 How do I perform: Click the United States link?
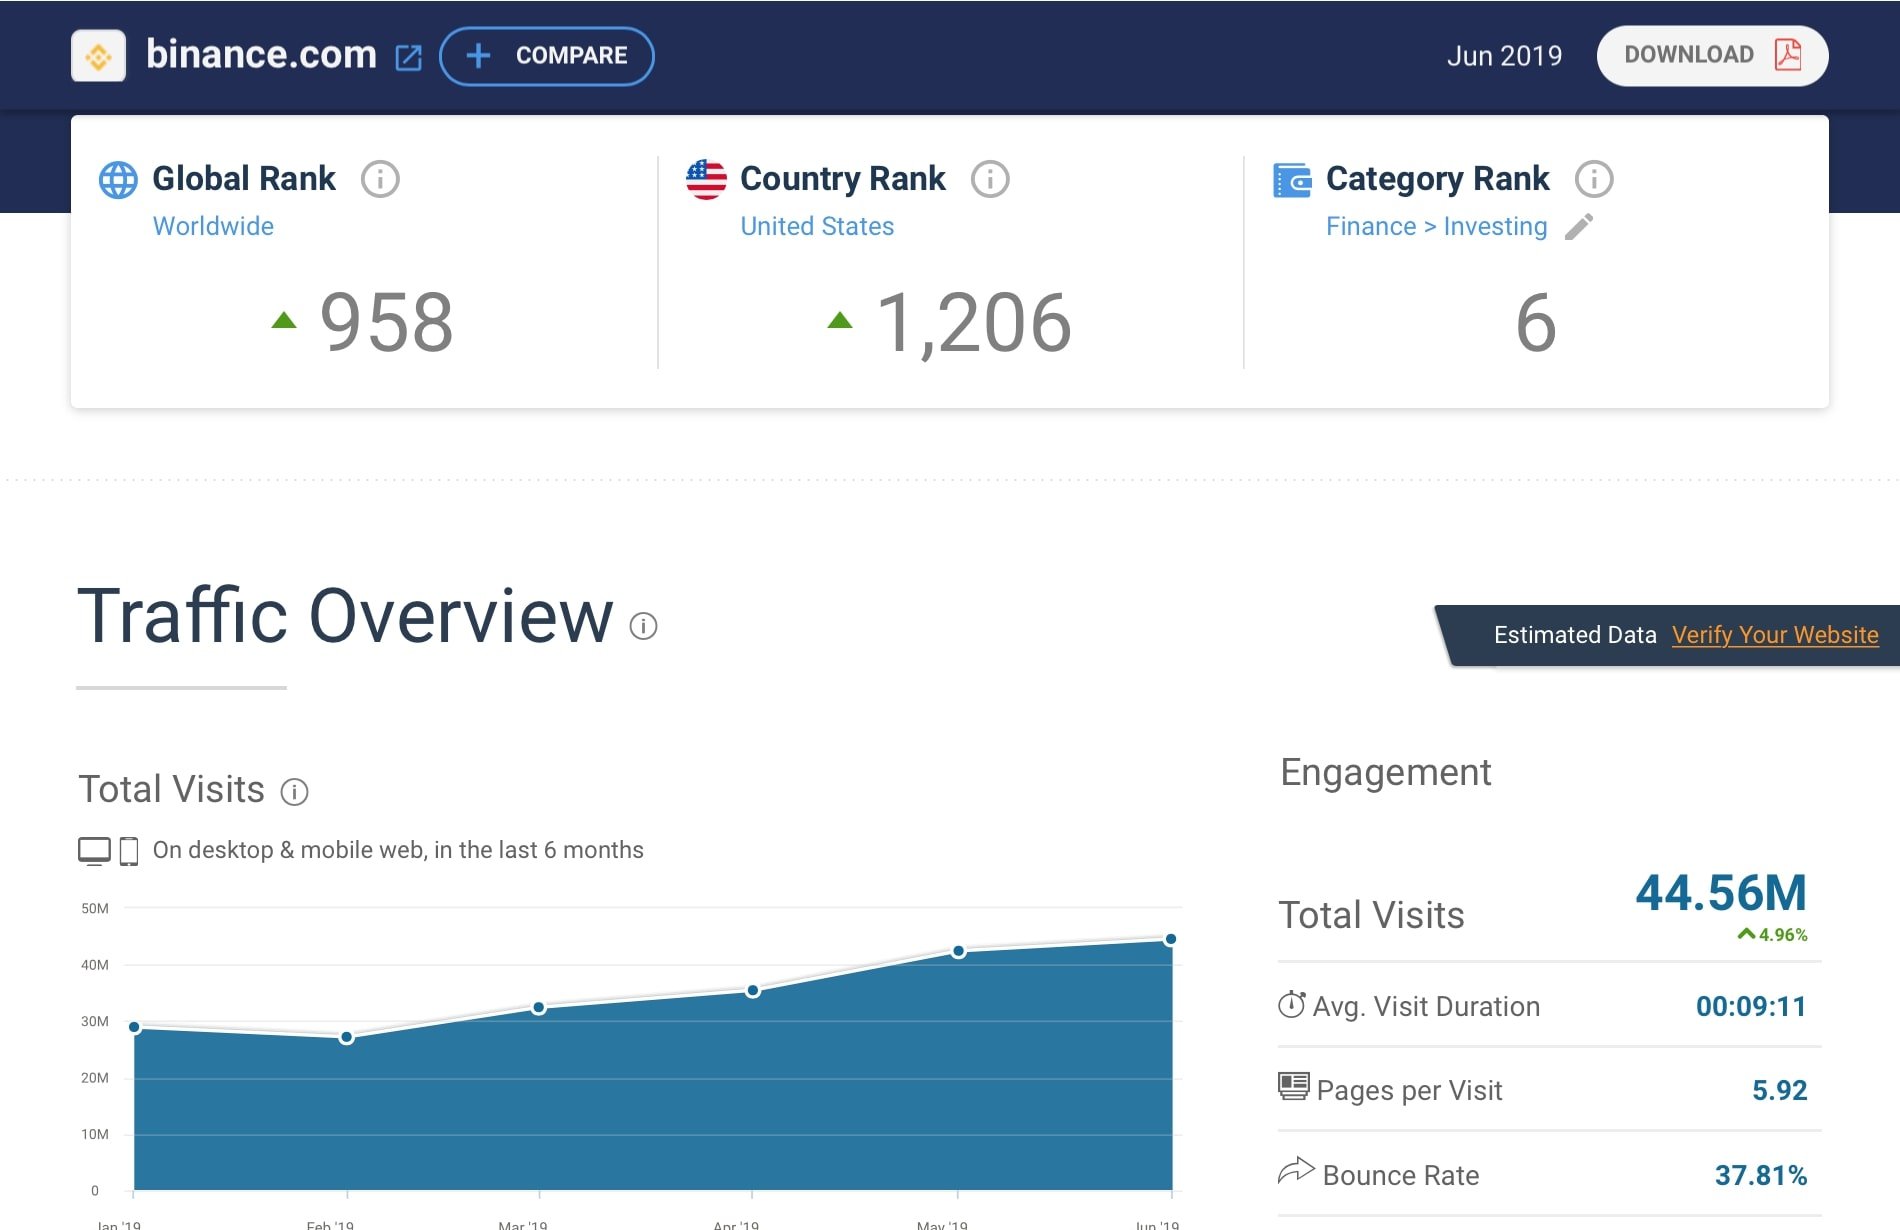817,226
